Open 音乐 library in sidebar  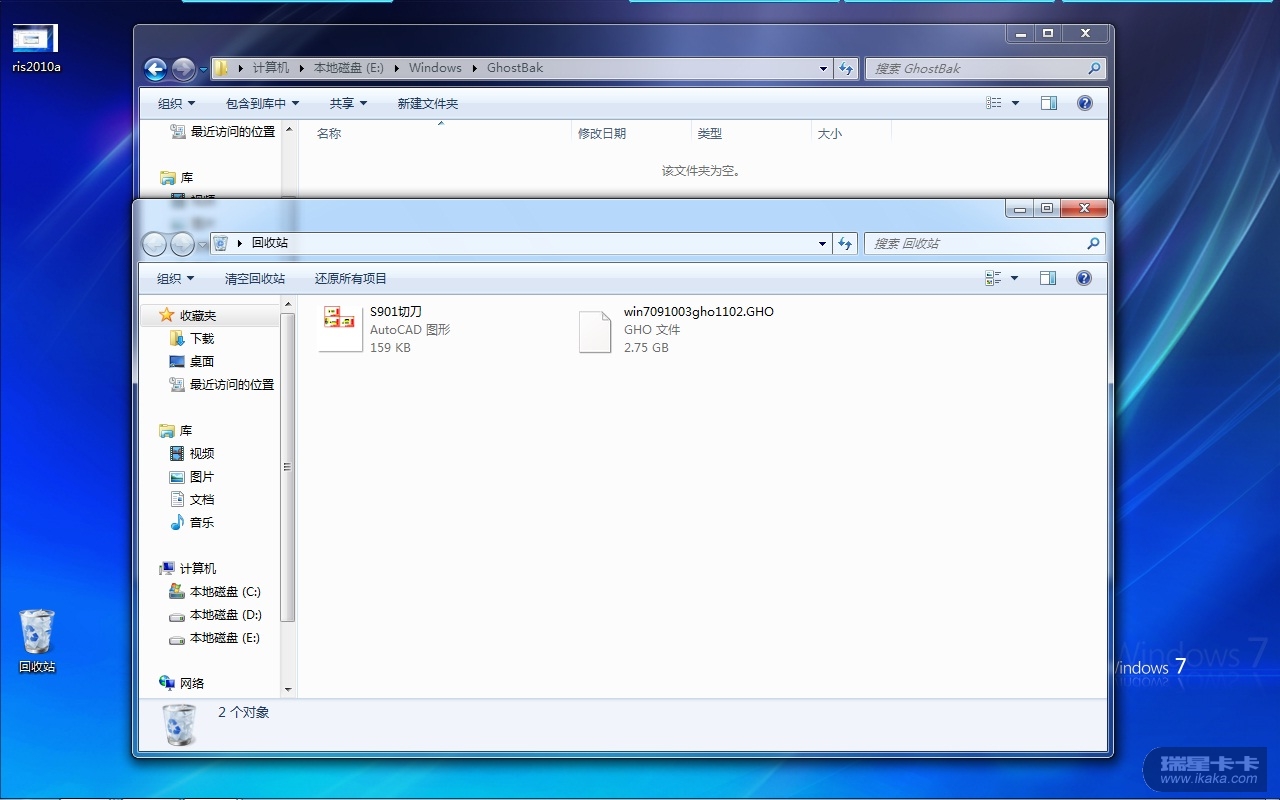[192, 523]
